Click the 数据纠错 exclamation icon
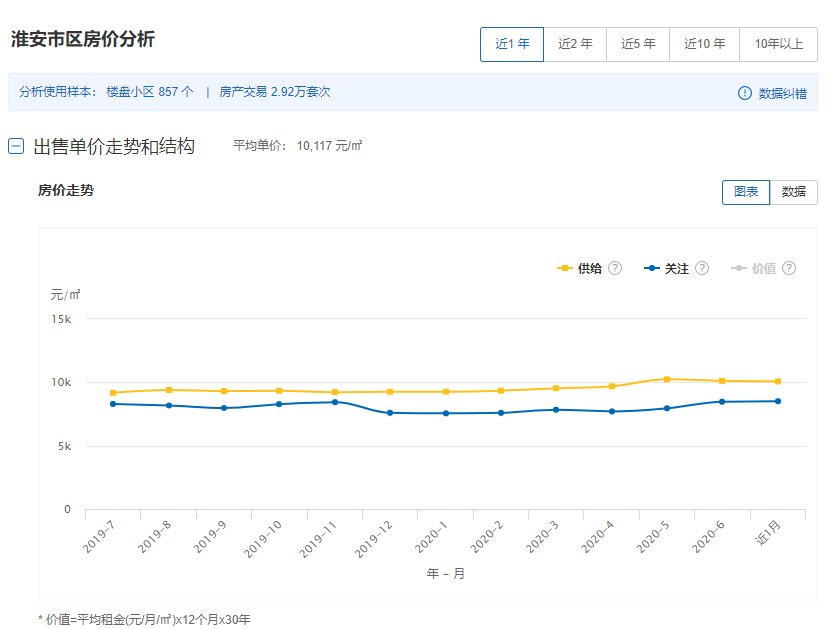 pos(744,93)
